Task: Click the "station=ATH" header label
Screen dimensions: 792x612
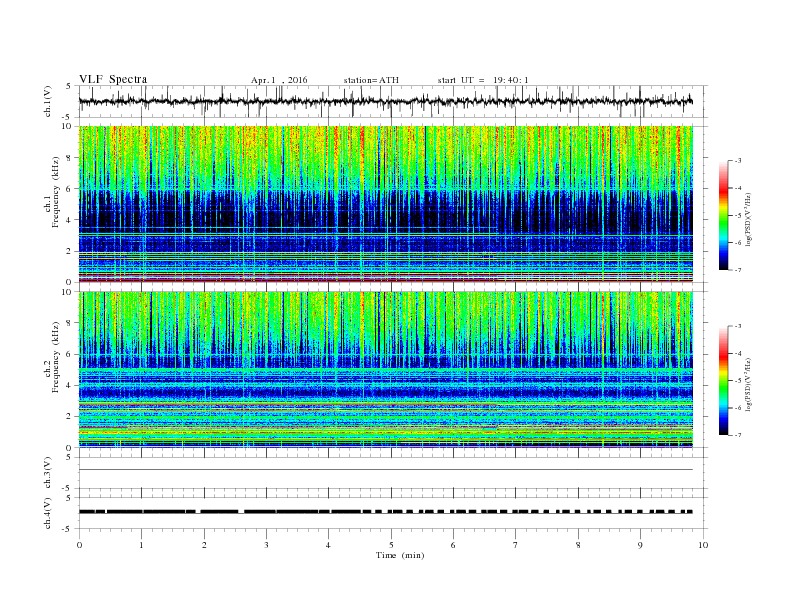Action: (x=371, y=80)
